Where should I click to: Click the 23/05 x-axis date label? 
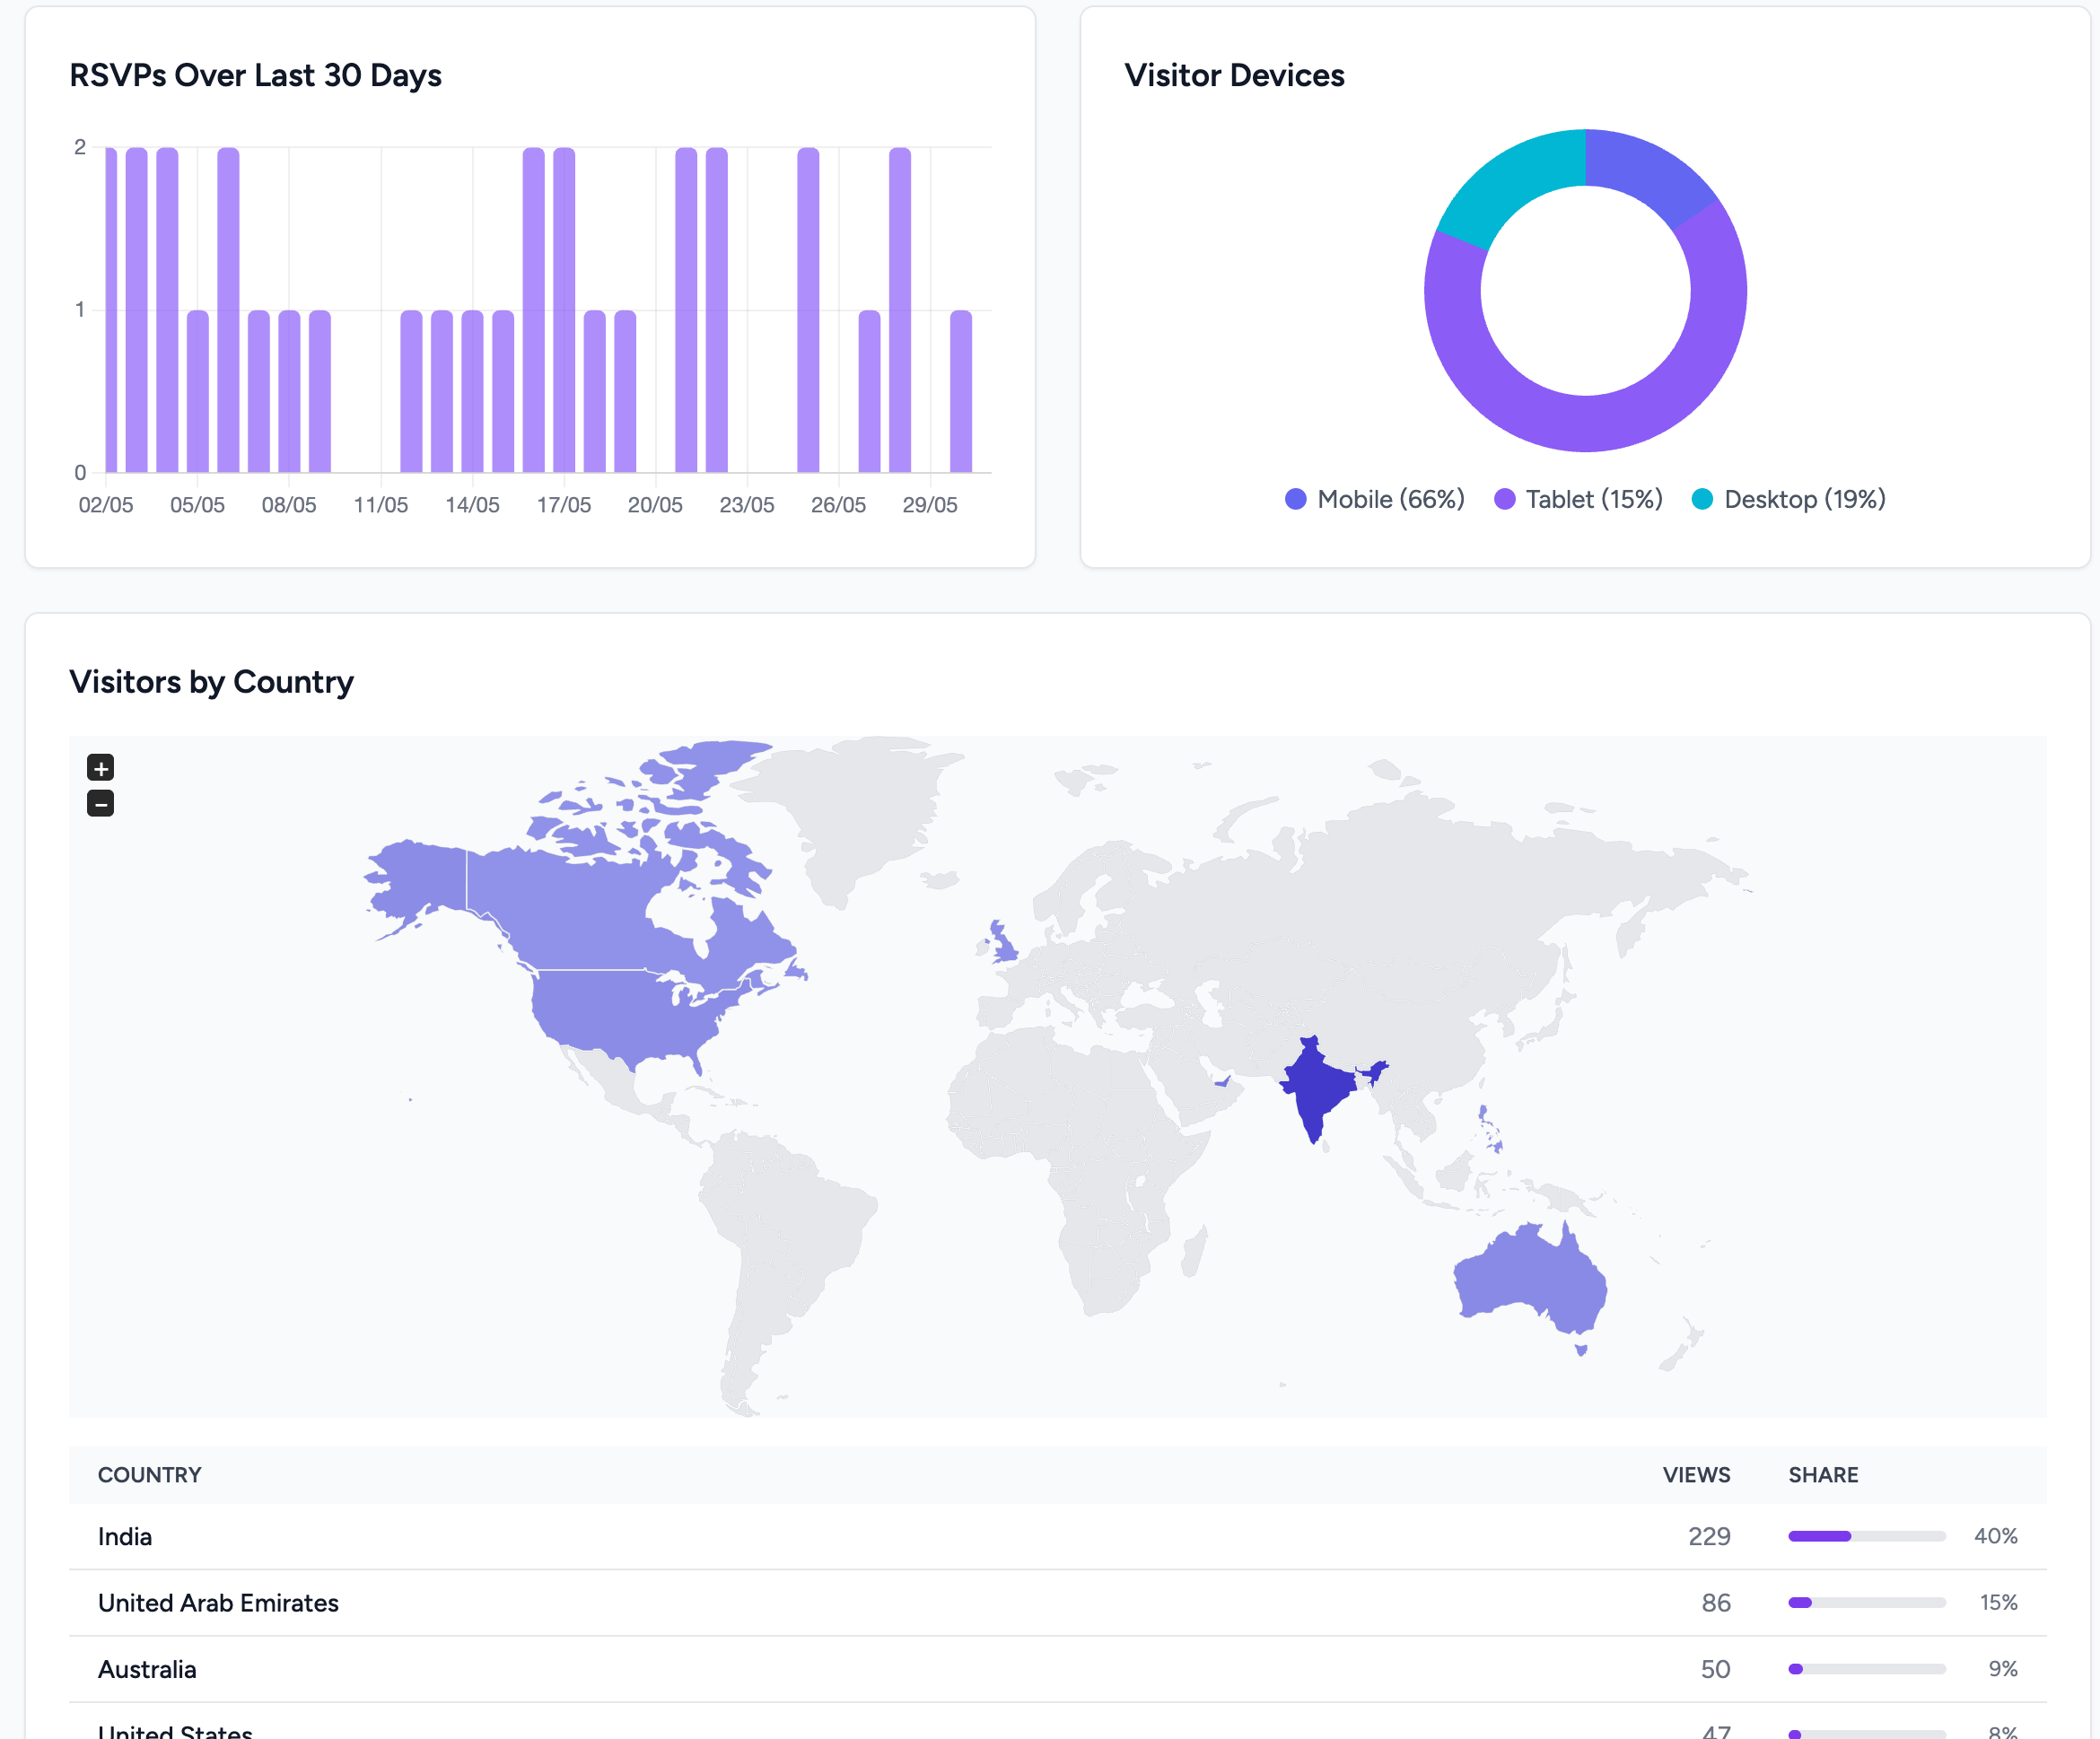(747, 505)
